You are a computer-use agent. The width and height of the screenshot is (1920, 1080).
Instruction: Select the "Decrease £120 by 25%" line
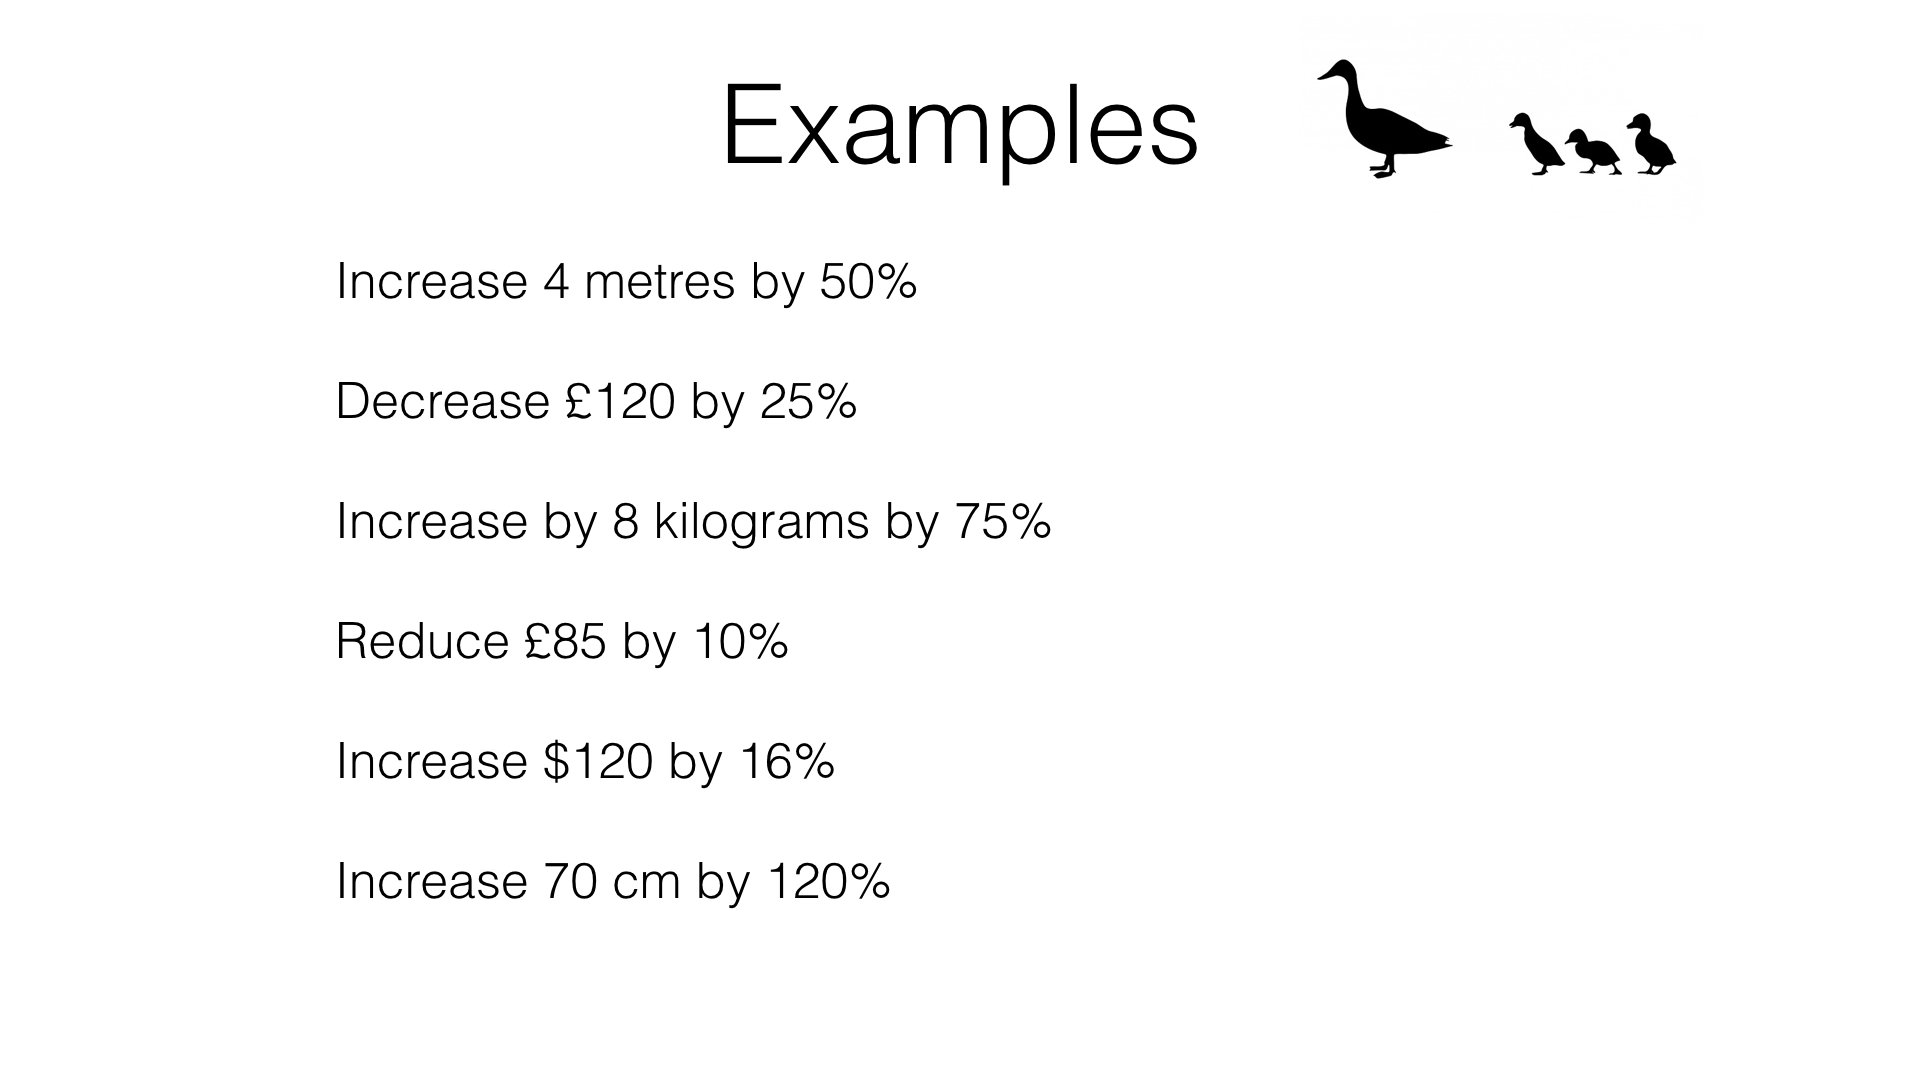[x=596, y=402]
